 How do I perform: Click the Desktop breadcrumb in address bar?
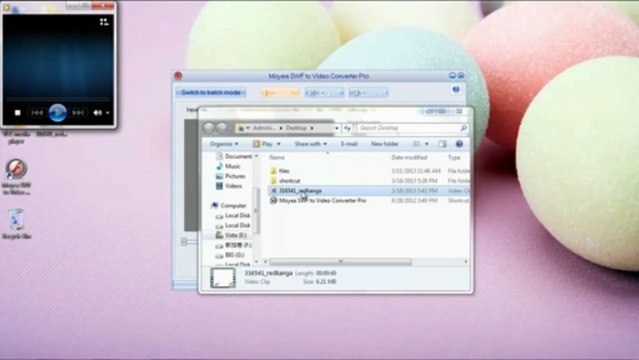(x=296, y=128)
